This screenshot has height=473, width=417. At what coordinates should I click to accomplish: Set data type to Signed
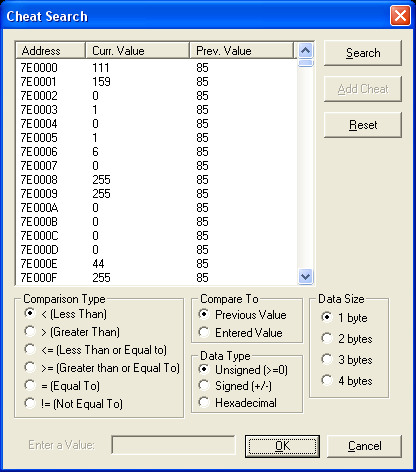(x=235, y=386)
